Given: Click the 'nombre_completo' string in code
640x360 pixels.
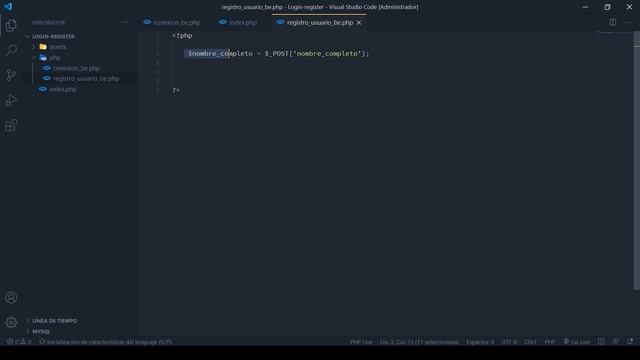Looking at the screenshot, I should (x=327, y=53).
